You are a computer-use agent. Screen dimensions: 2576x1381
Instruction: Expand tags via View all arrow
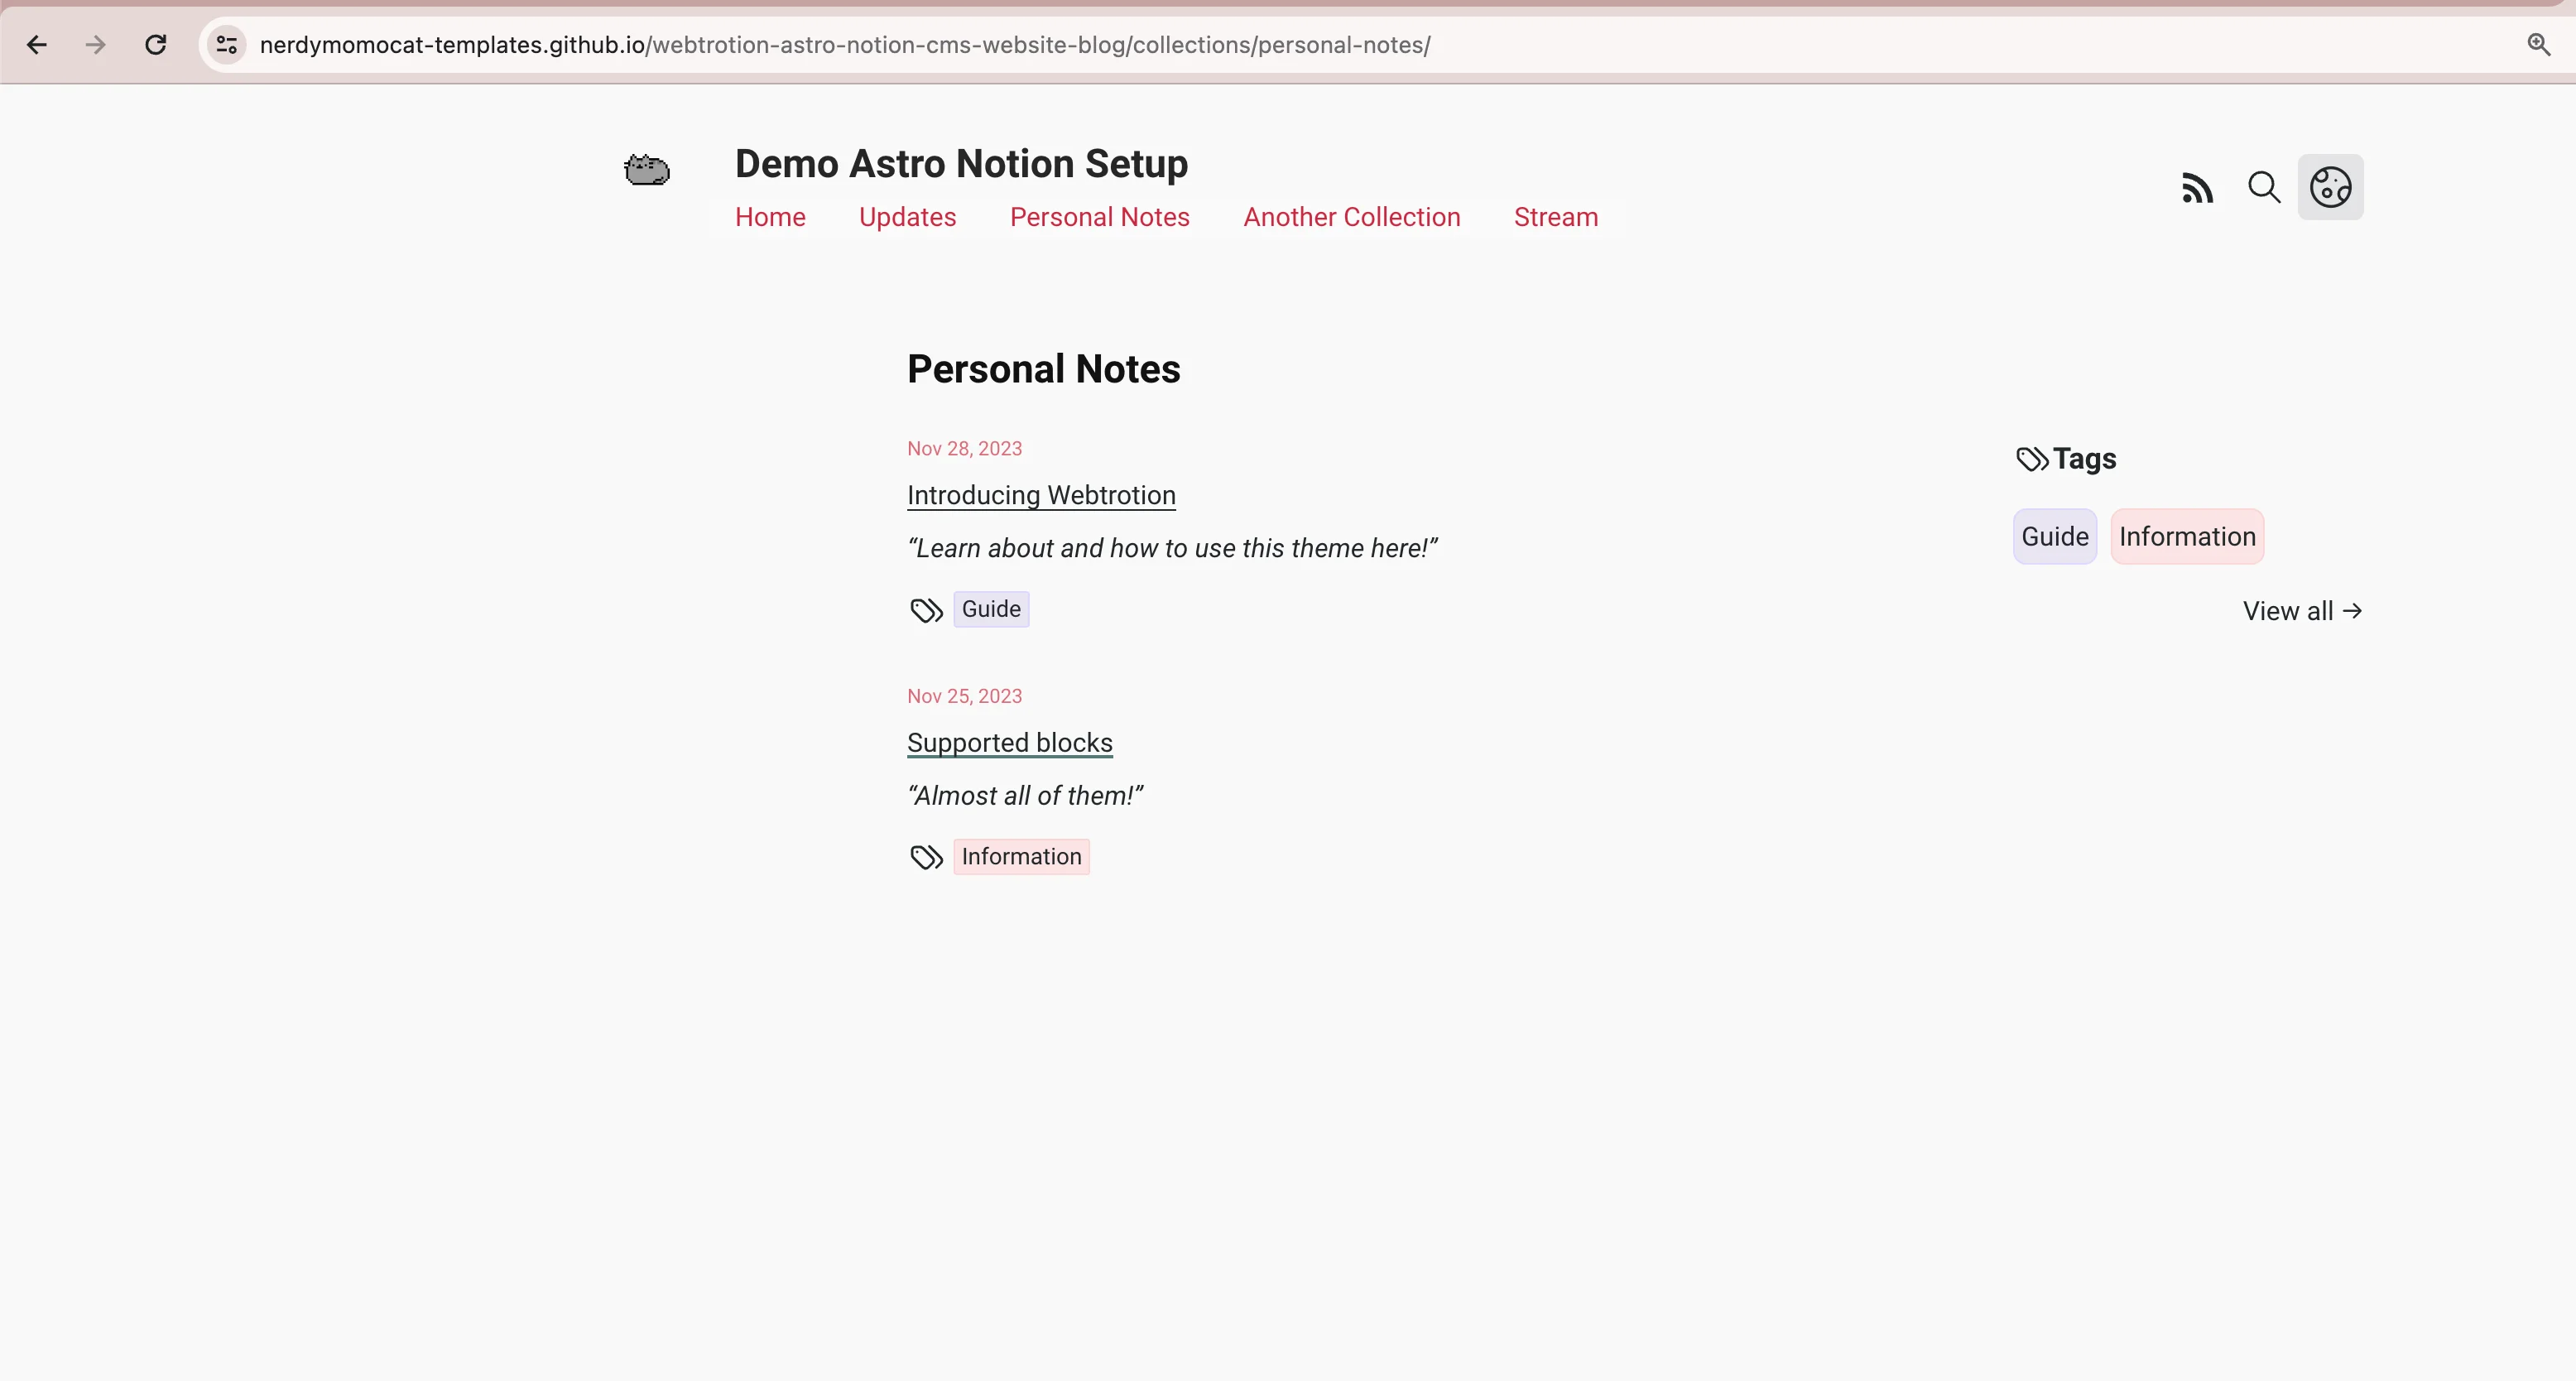click(2302, 611)
